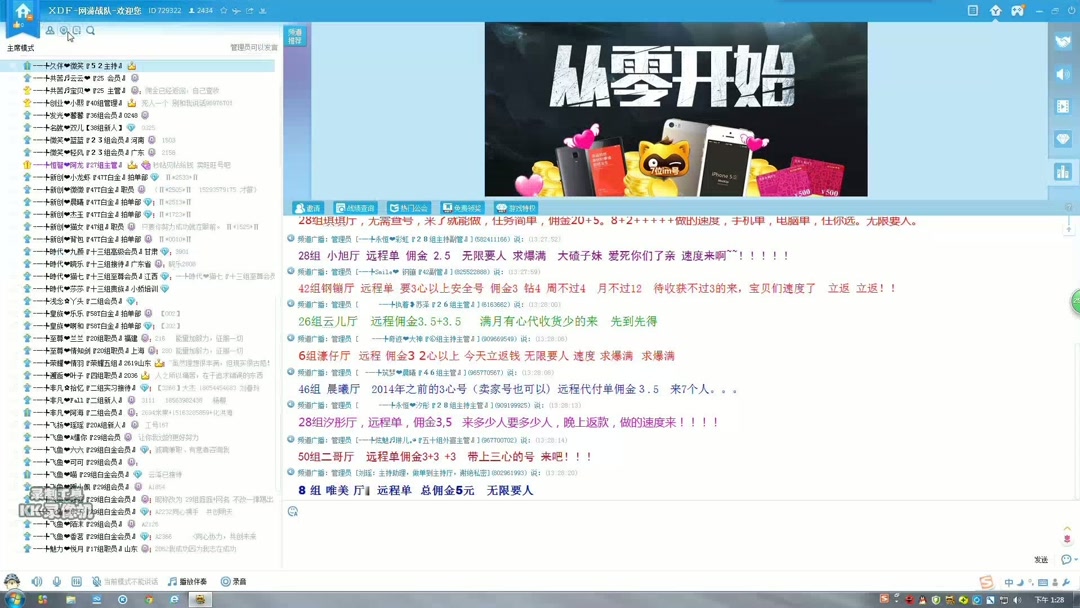Click the 从零开始 banner image
This screenshot has width=1080, height=608.
point(675,110)
